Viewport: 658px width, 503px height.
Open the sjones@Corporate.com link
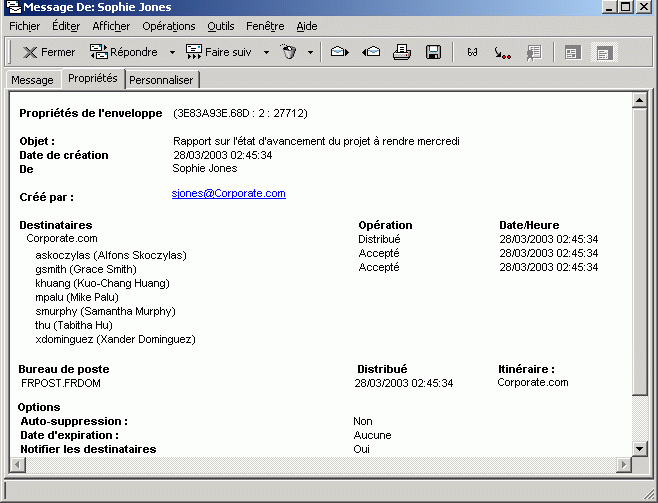(229, 193)
